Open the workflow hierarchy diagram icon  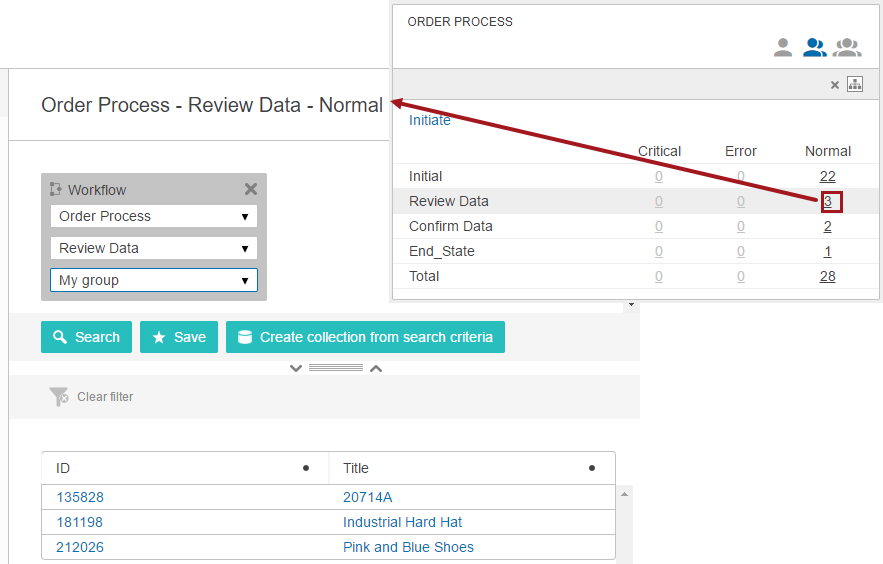click(855, 84)
